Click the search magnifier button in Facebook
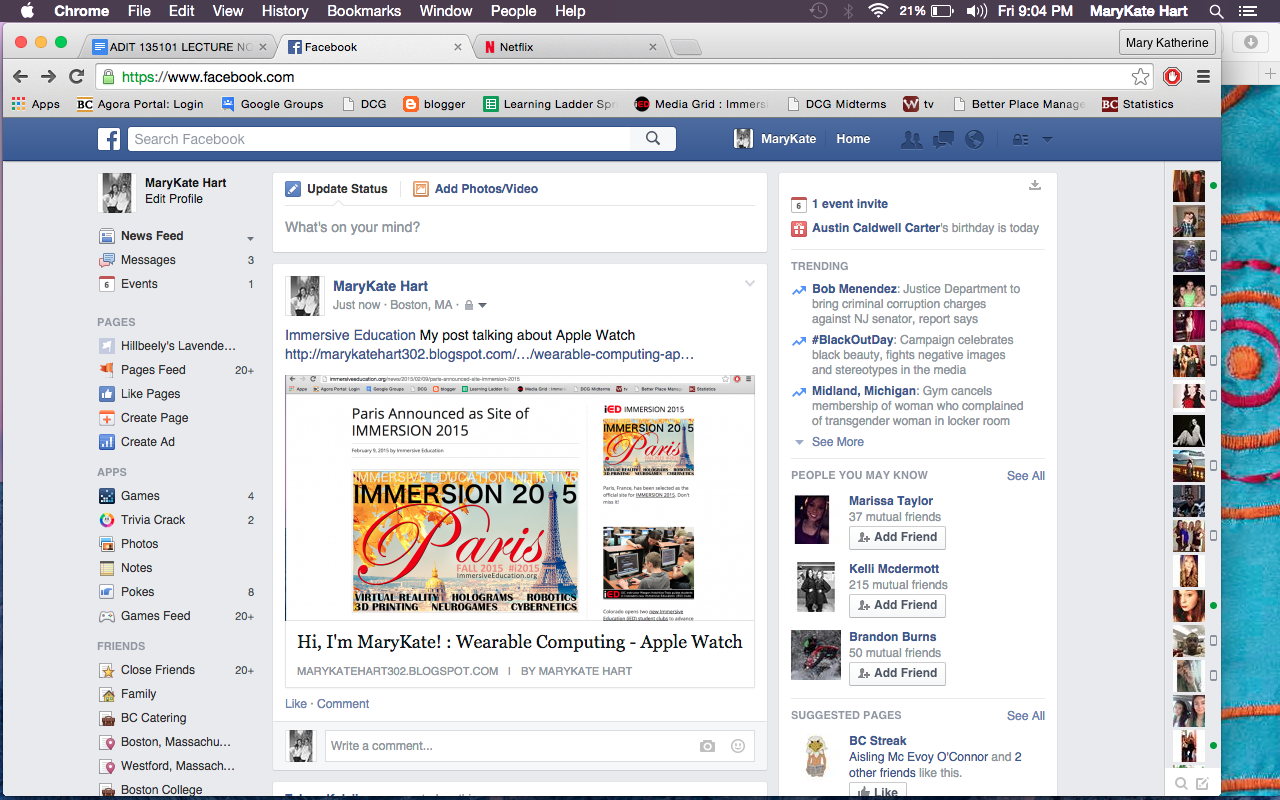1280x800 pixels. click(653, 139)
